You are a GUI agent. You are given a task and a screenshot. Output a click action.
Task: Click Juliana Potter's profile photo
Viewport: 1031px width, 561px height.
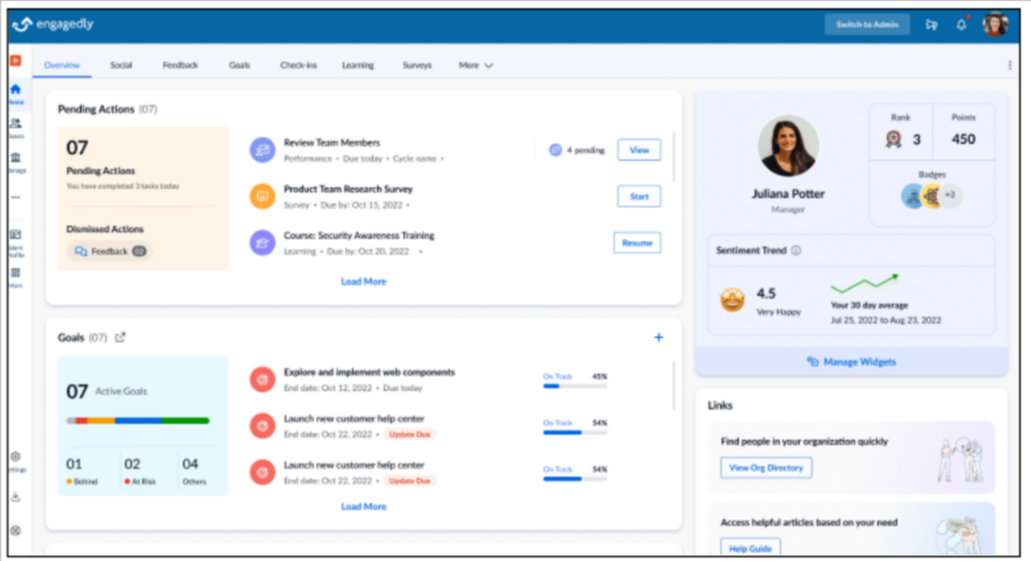tap(788, 146)
